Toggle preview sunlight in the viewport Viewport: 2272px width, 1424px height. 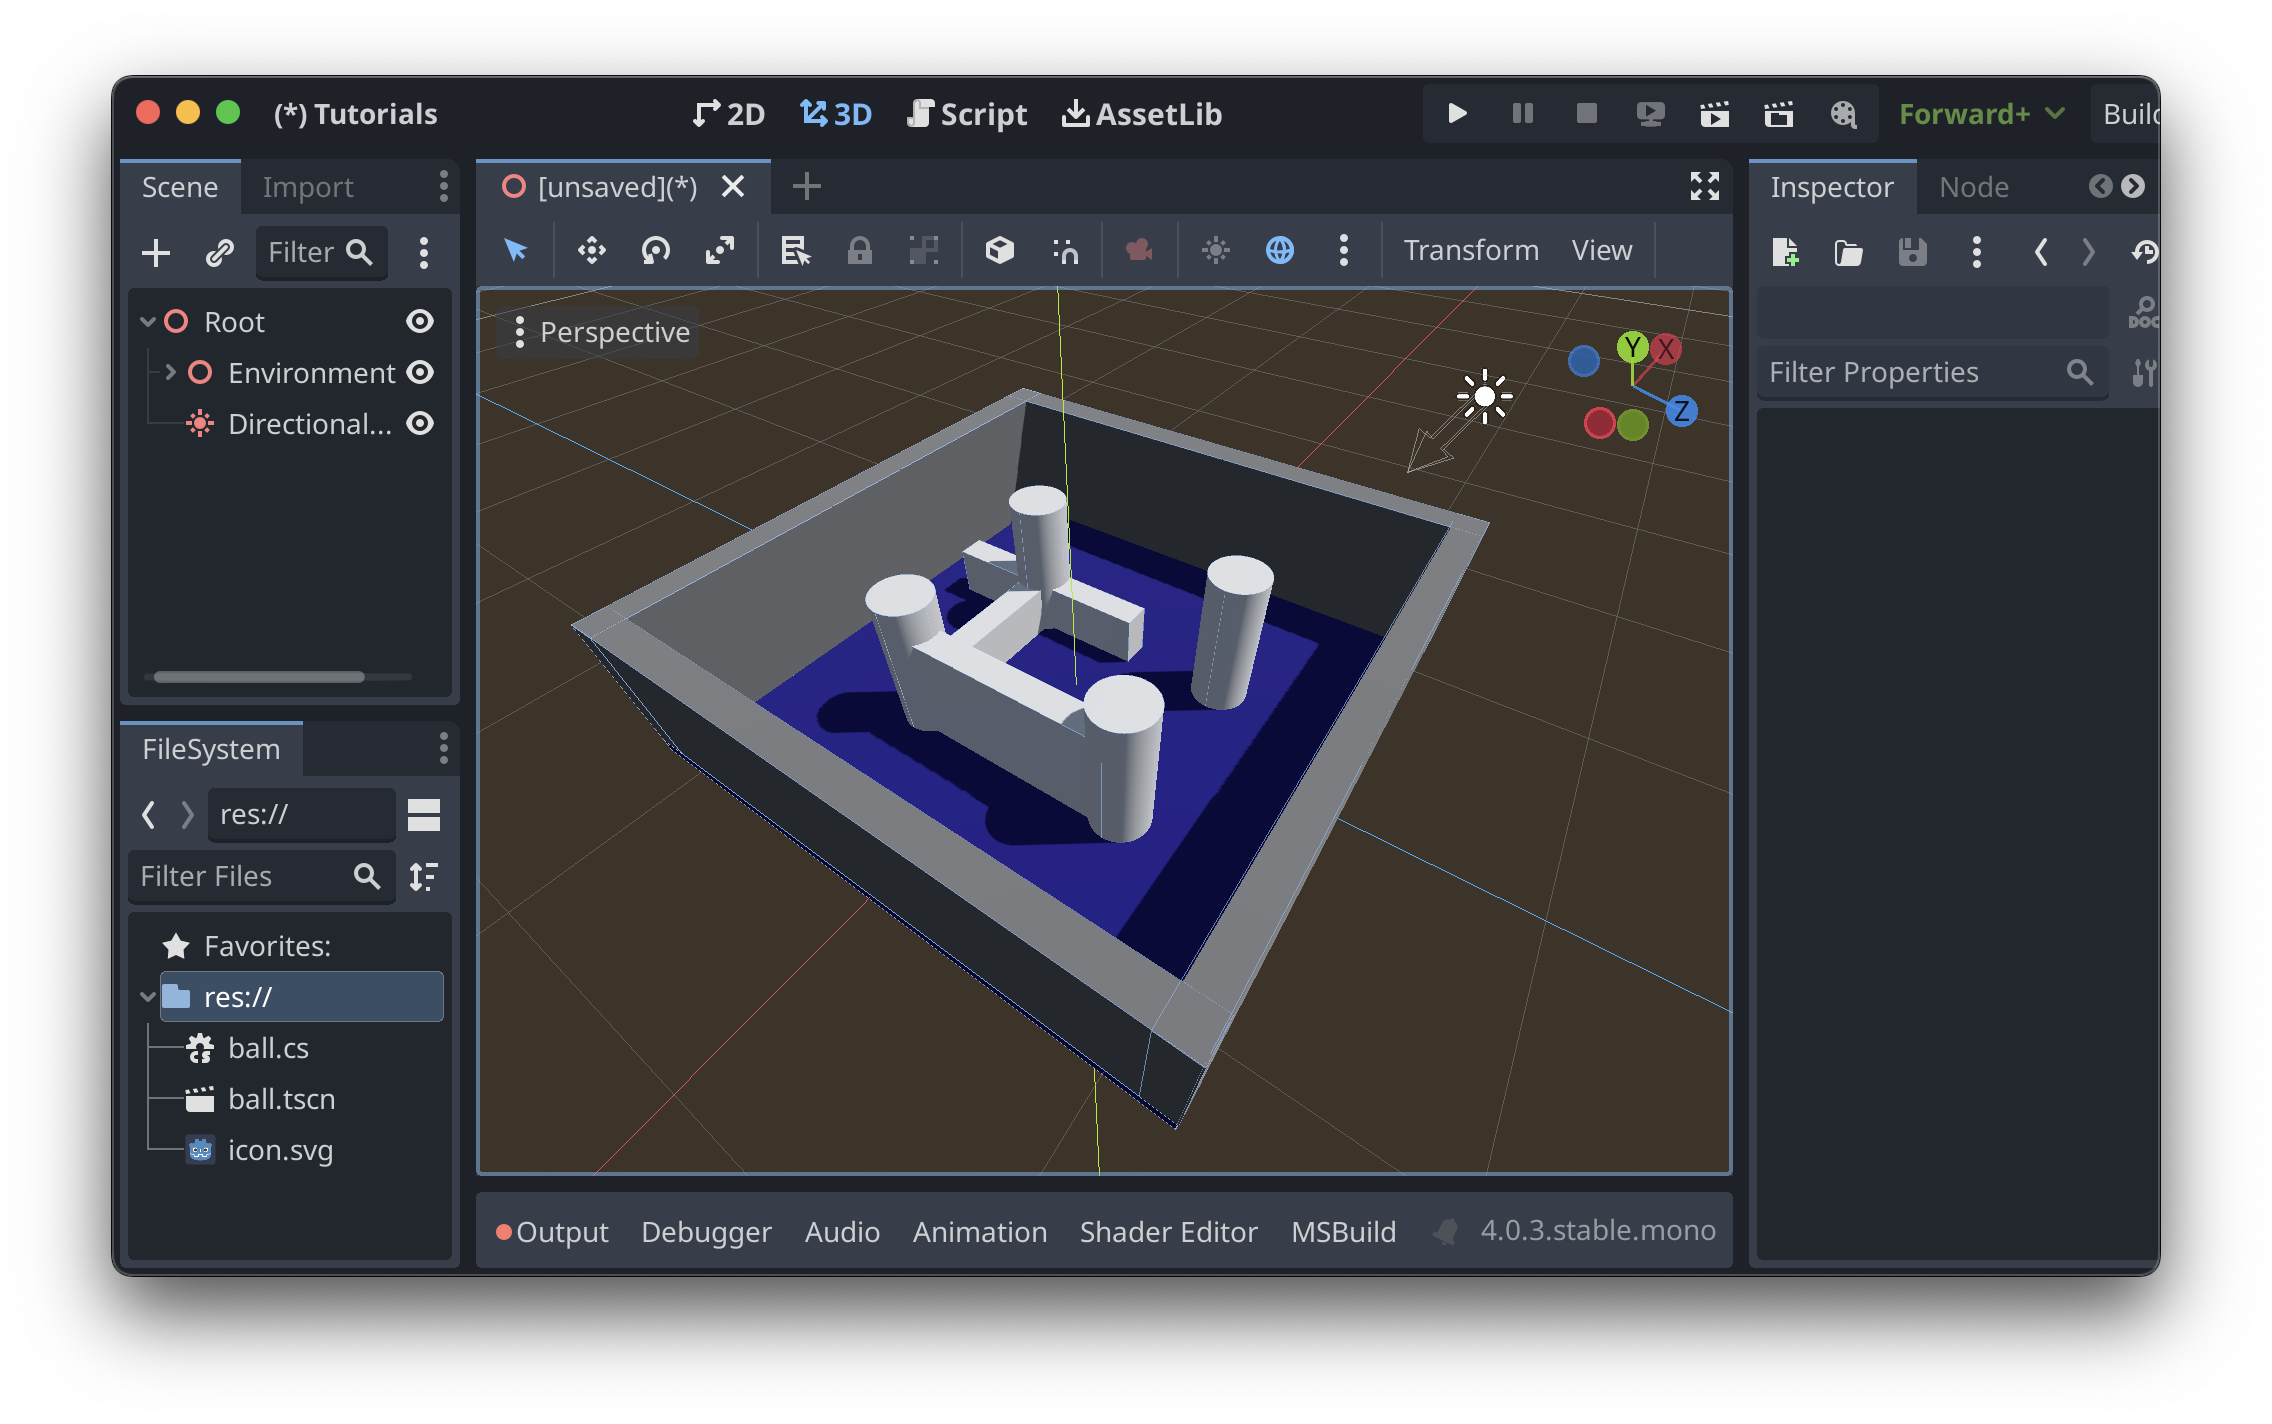tap(1216, 250)
